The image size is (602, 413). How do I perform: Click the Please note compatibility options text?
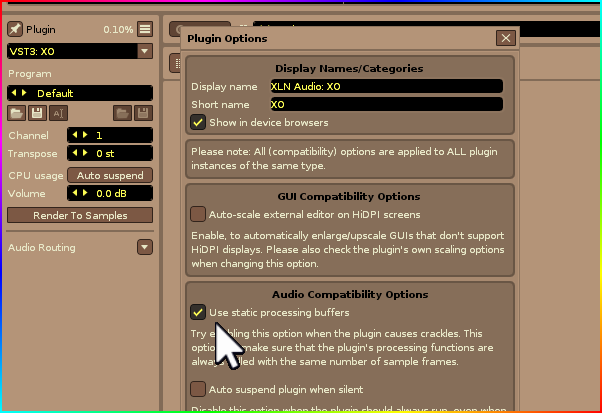(344, 159)
